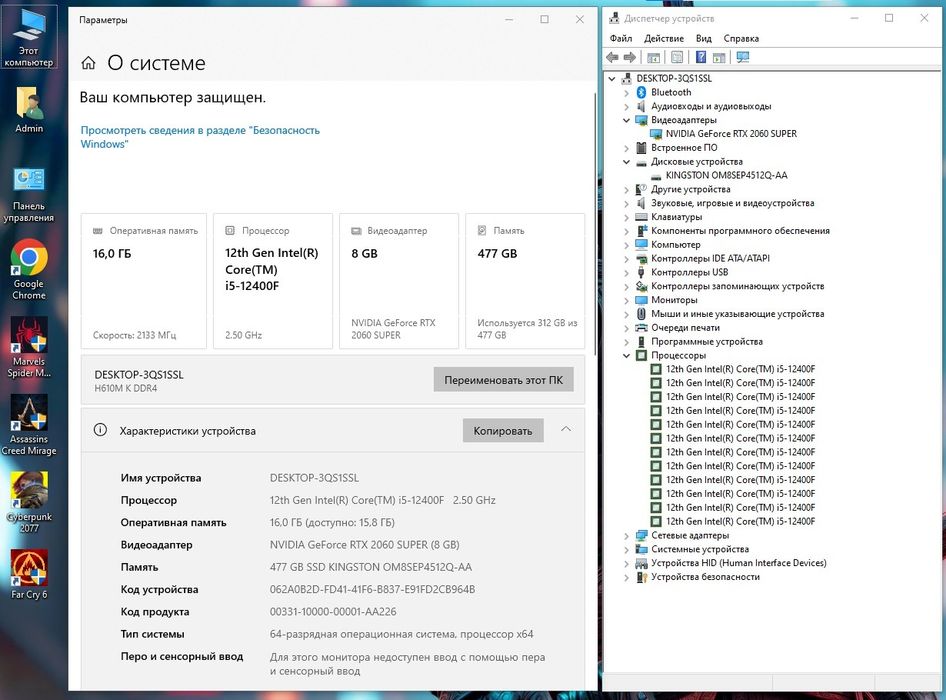Viewport: 946px width, 700px height.
Task: Click show/hide console tree toolbar icon
Action: tap(653, 57)
